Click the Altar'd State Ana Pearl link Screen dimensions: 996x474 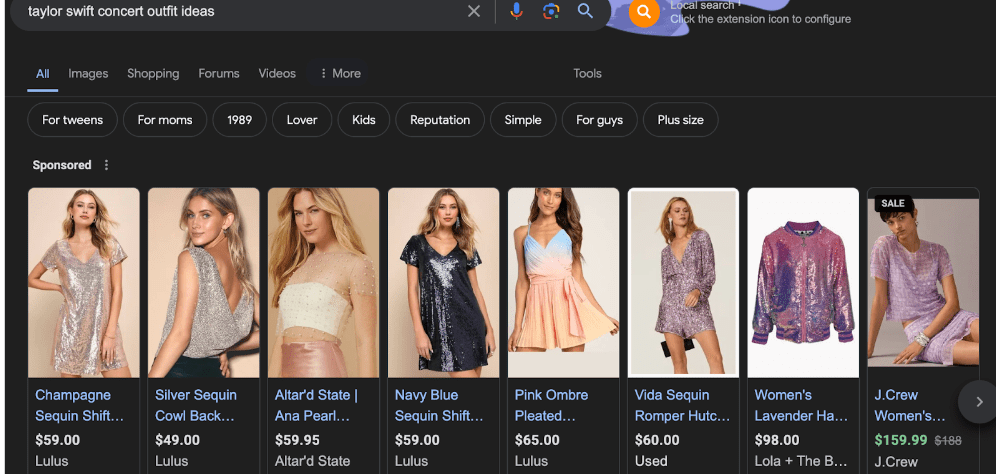point(316,405)
